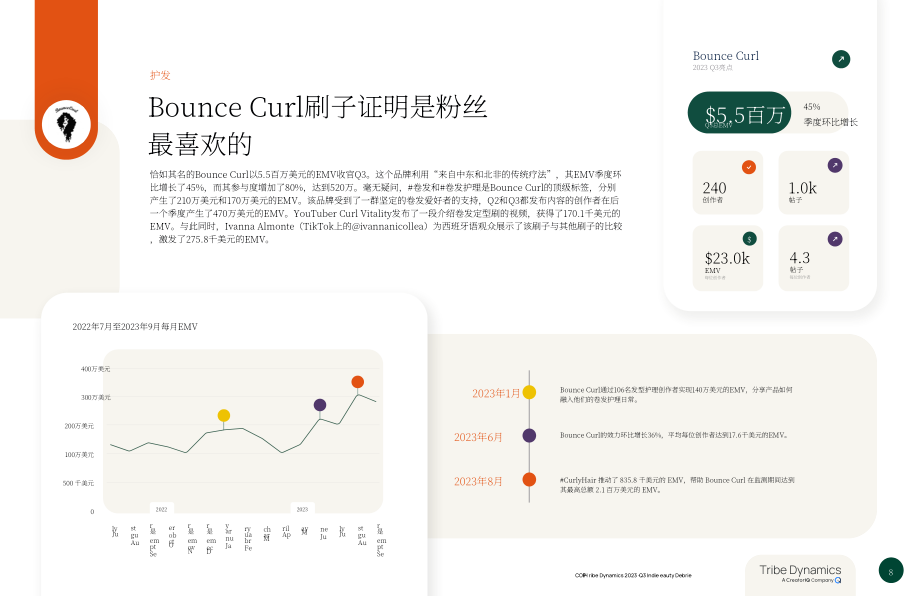Click the #CurlyHair description text

click(677, 485)
